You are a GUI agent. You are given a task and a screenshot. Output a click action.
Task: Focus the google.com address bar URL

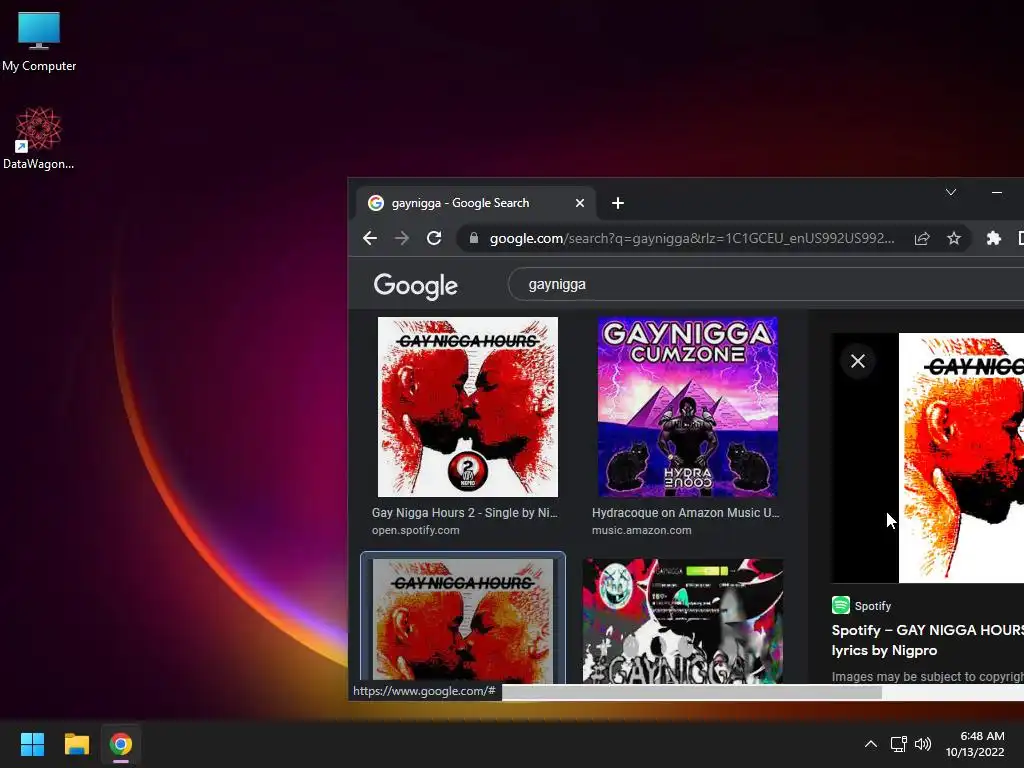click(x=692, y=238)
